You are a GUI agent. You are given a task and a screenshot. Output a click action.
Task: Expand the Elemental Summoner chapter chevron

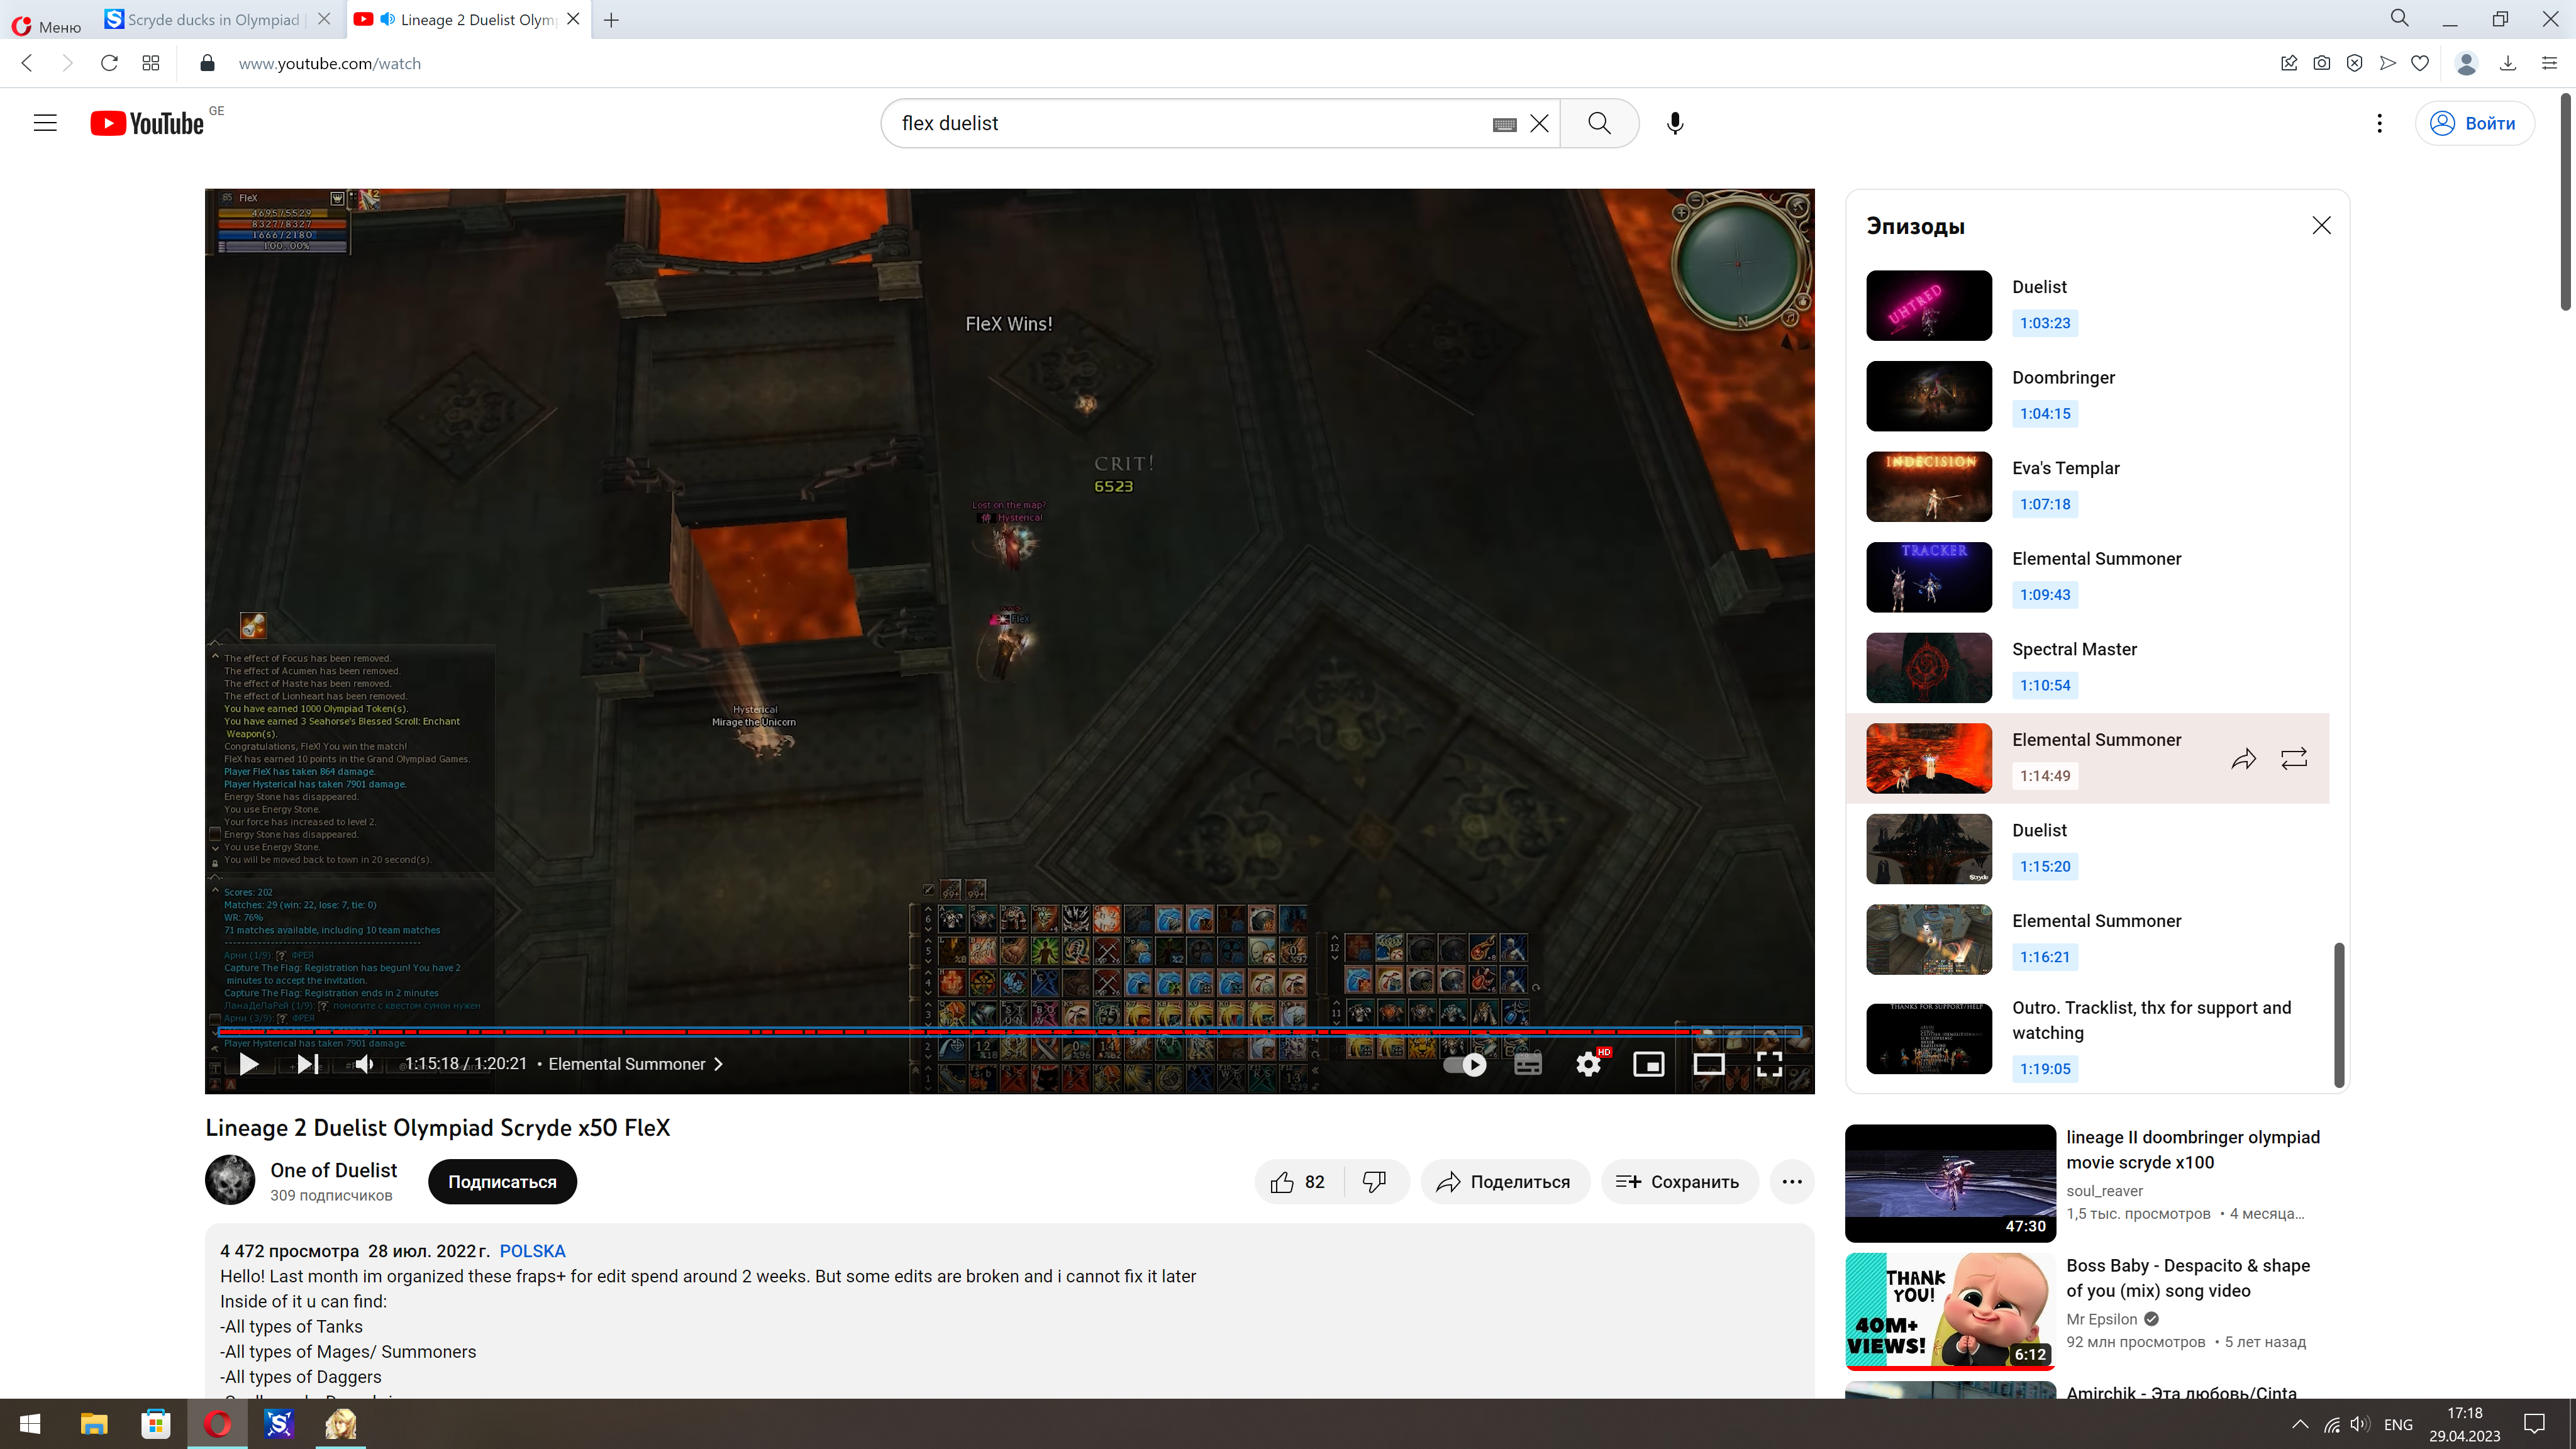(x=718, y=1064)
